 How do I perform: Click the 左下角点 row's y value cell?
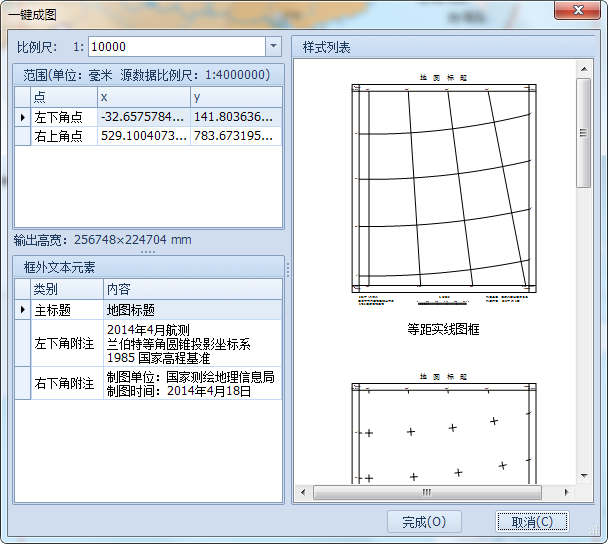tap(235, 117)
